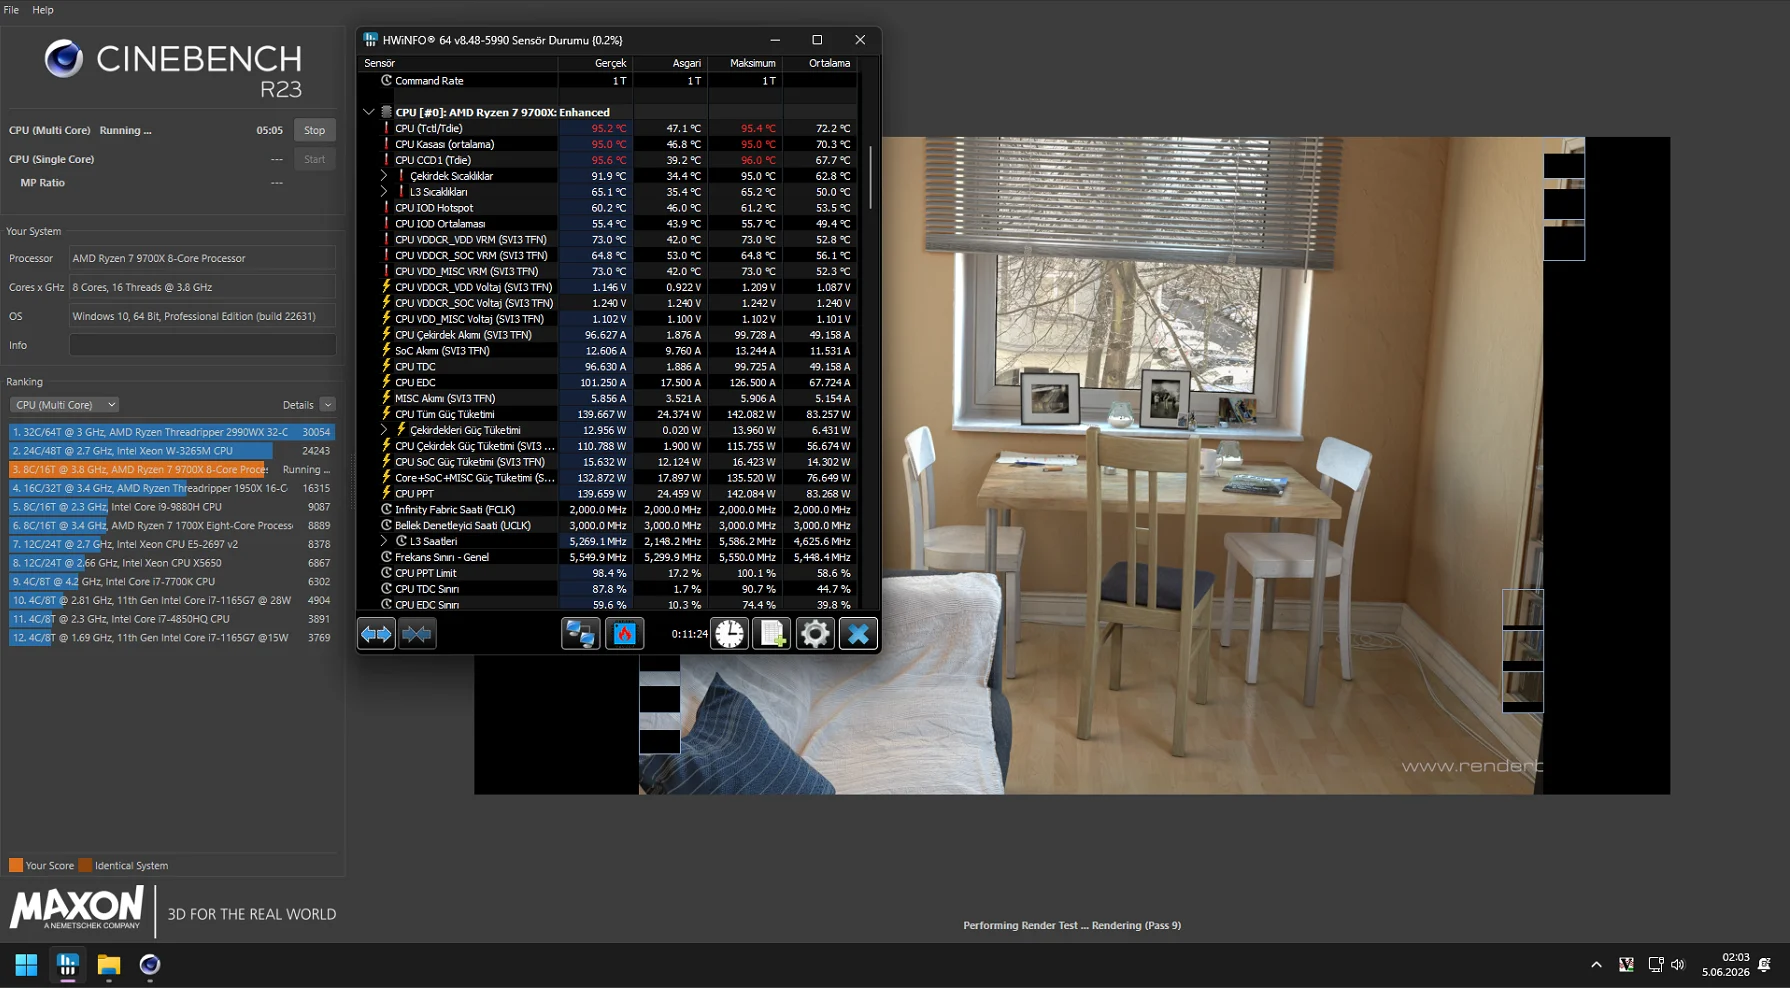Open the Windows Start menu
This screenshot has height=988, width=1790.
[26, 964]
